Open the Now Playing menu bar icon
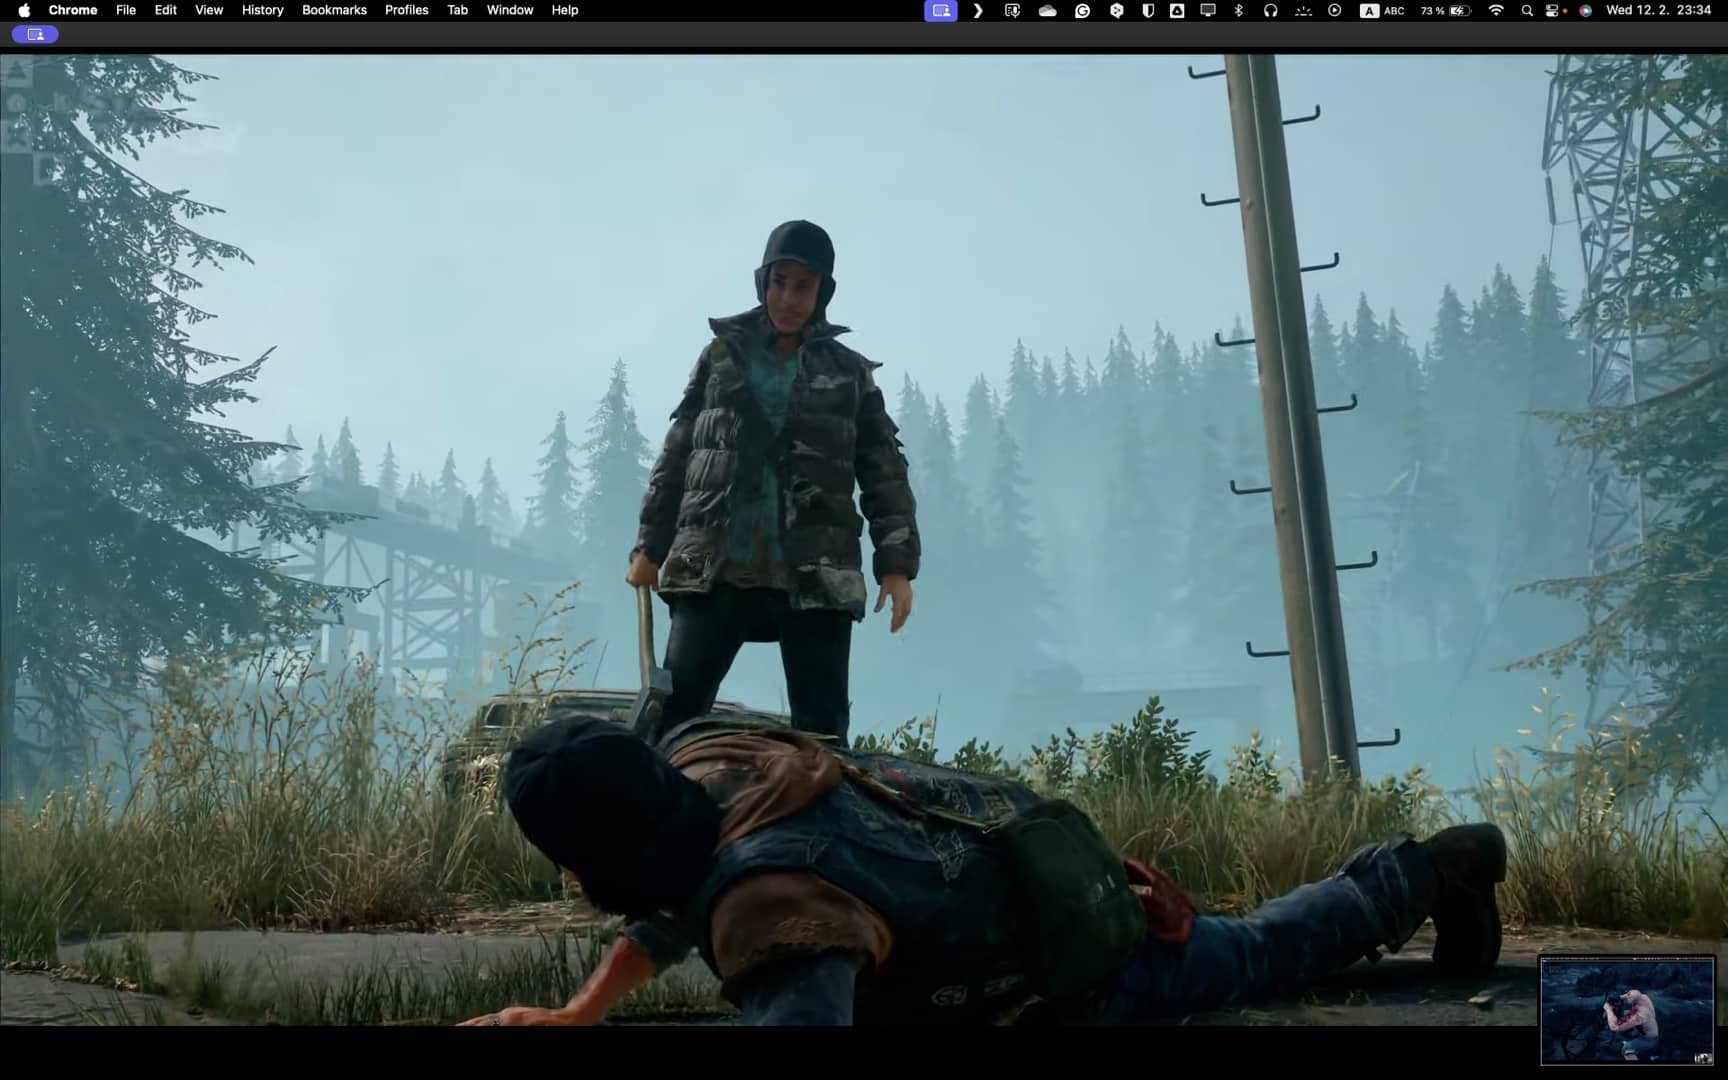The image size is (1728, 1080). (x=1335, y=10)
